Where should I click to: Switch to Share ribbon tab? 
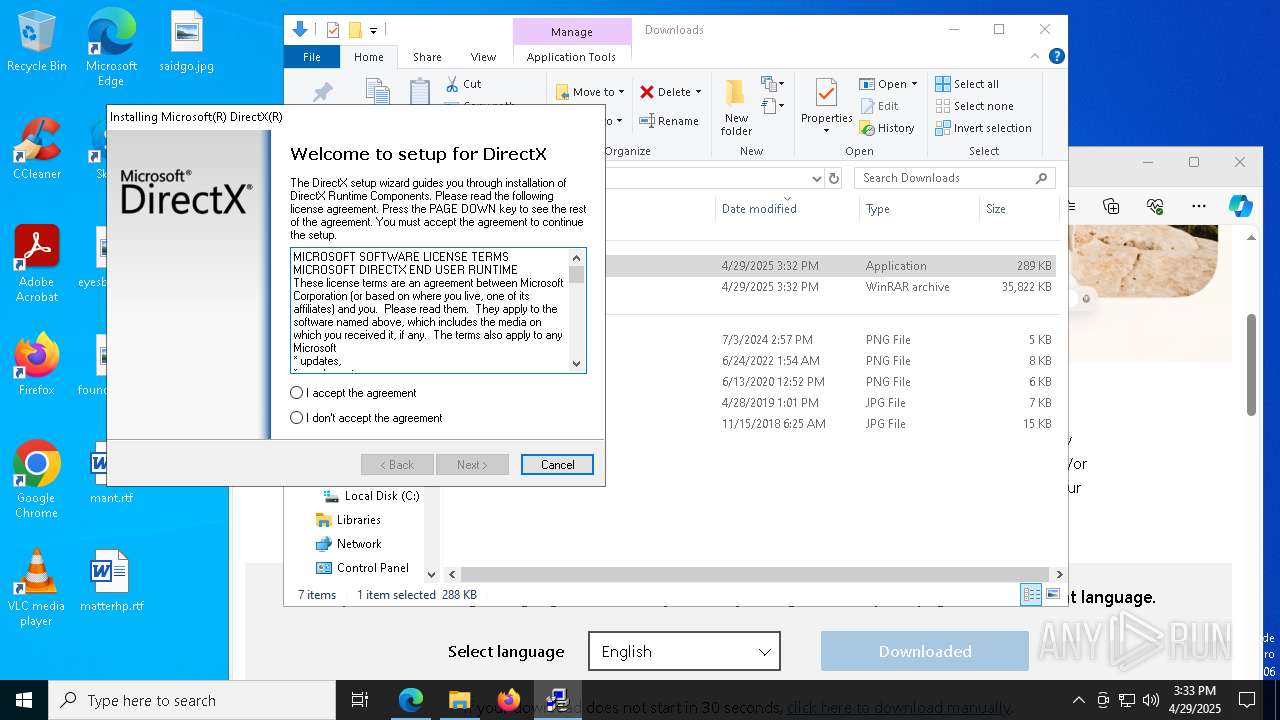(x=427, y=57)
